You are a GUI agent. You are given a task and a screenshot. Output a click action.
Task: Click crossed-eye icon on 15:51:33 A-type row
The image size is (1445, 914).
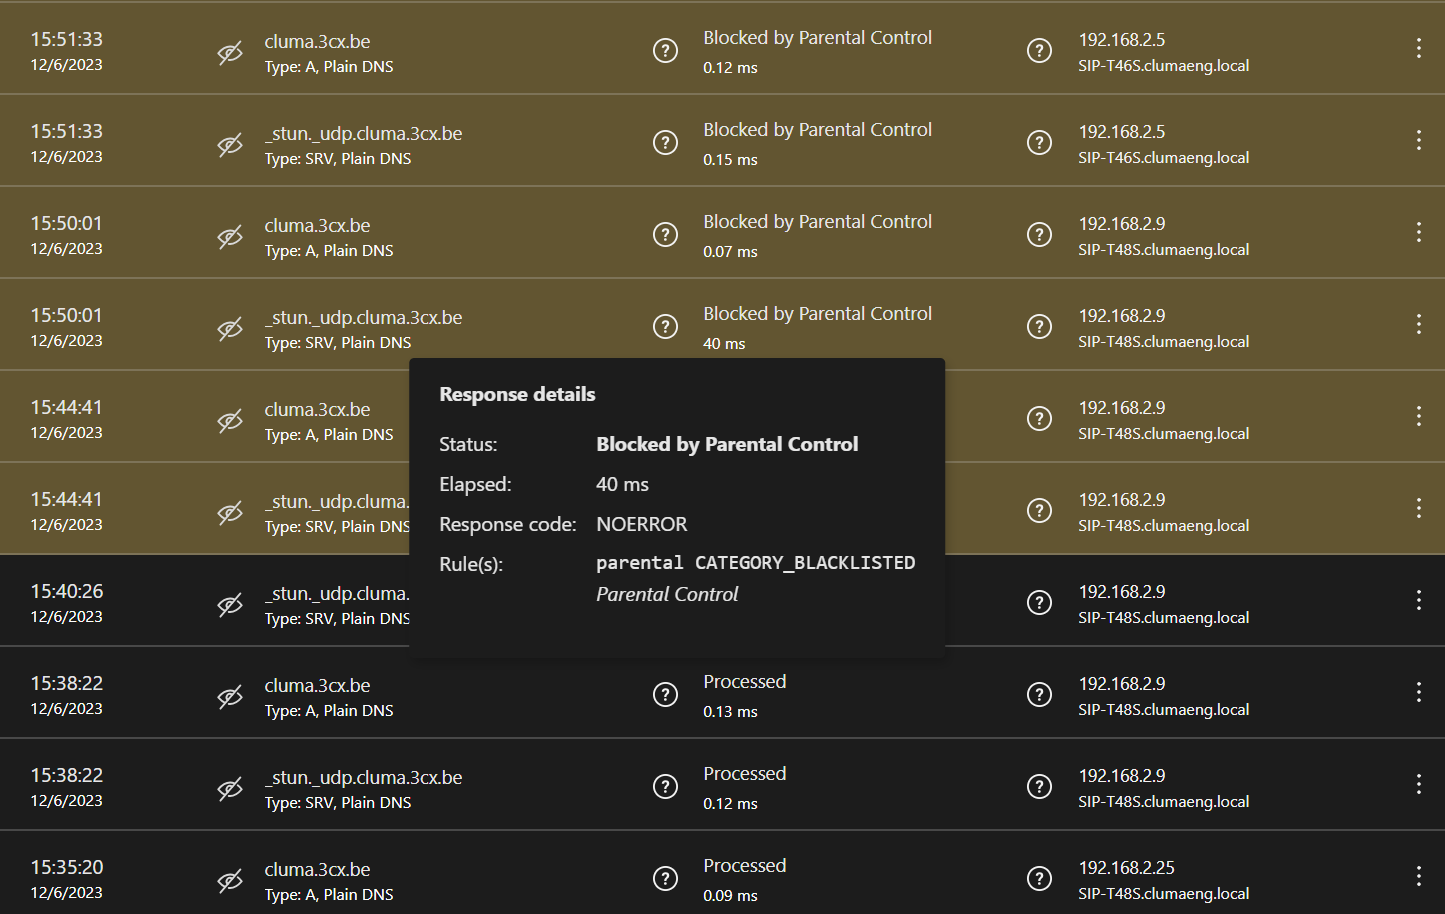pyautogui.click(x=230, y=53)
